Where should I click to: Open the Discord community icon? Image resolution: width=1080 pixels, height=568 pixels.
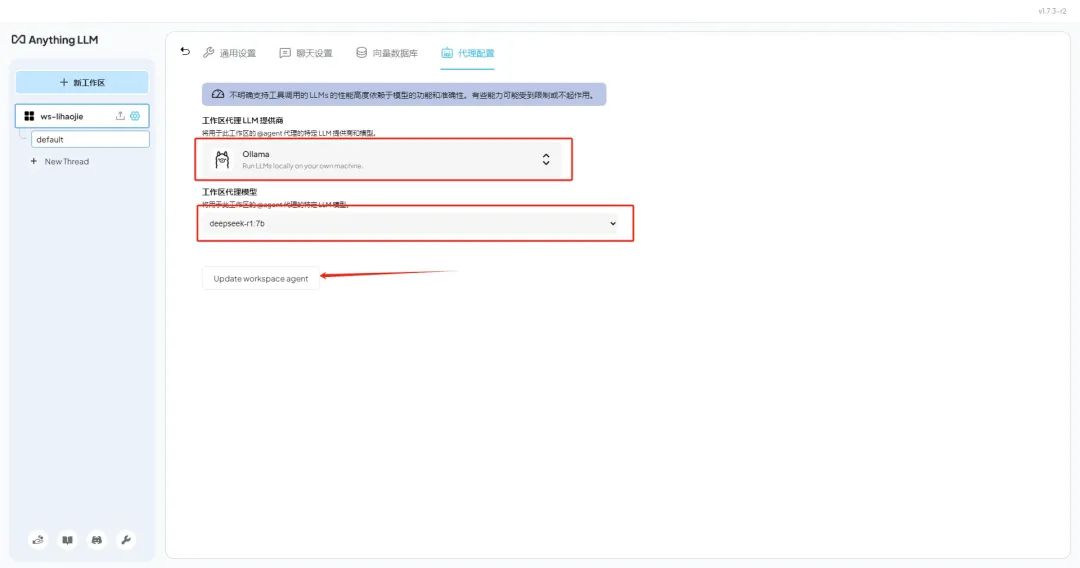coord(96,540)
